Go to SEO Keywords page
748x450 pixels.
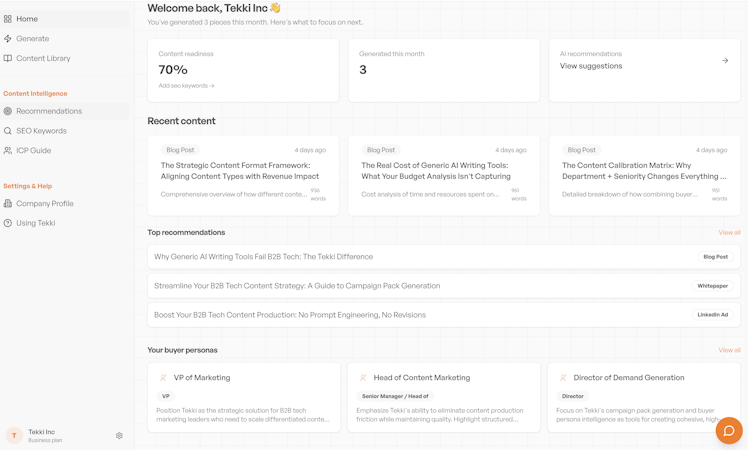point(41,131)
